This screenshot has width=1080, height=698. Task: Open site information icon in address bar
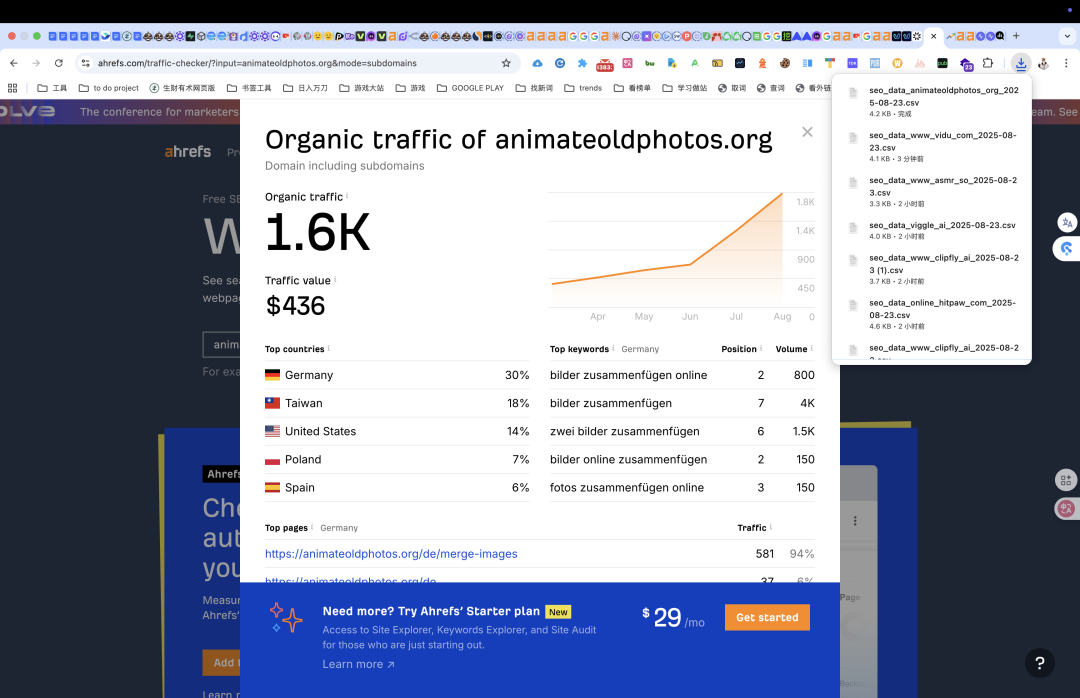pos(85,63)
